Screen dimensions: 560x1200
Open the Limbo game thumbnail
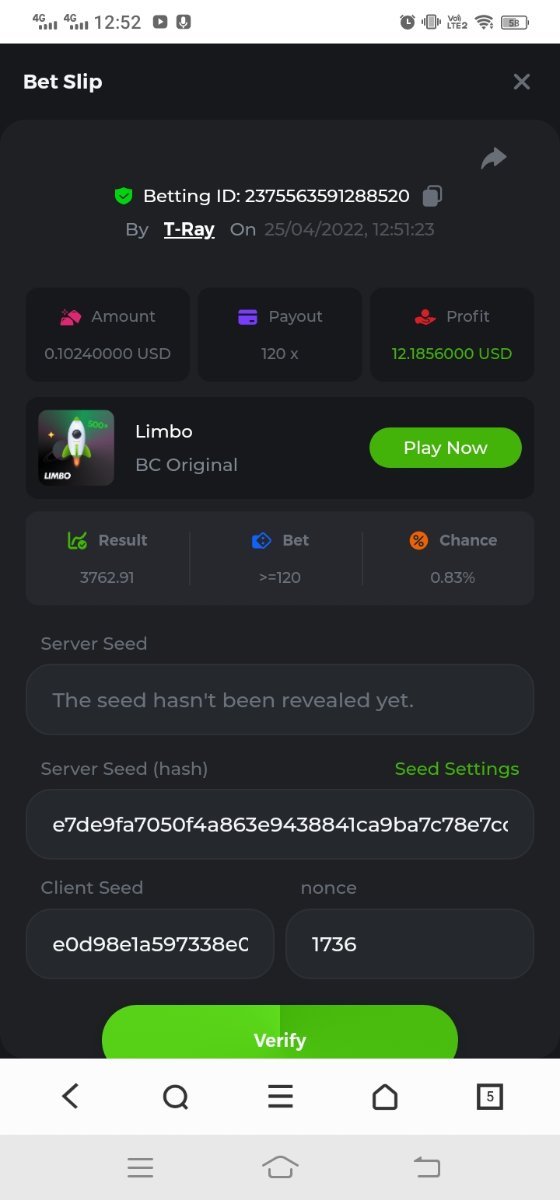pyautogui.click(x=76, y=448)
